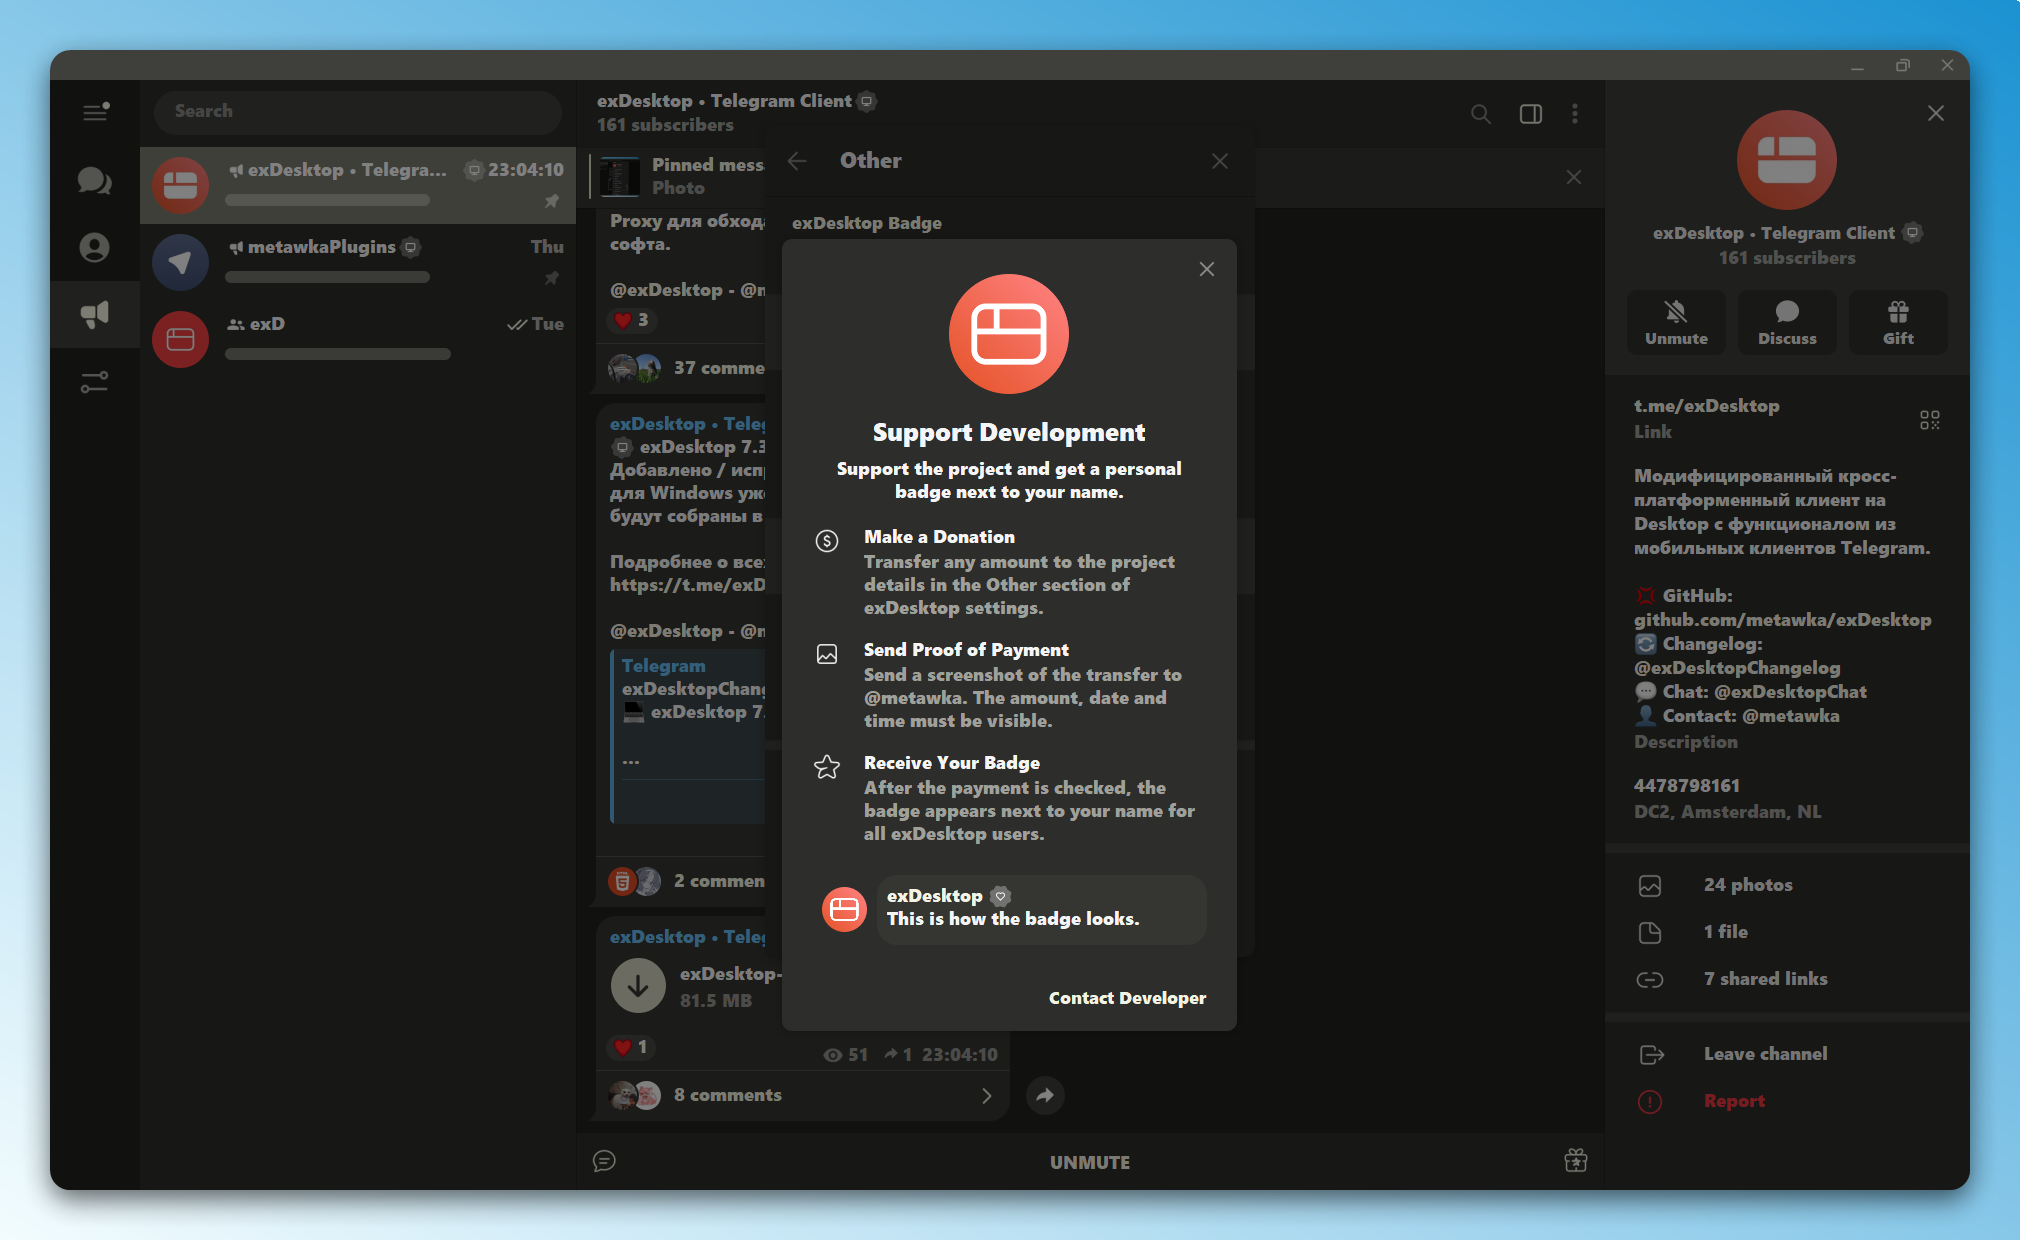
Task: Dismiss the pinned message bar
Action: pyautogui.click(x=1574, y=177)
